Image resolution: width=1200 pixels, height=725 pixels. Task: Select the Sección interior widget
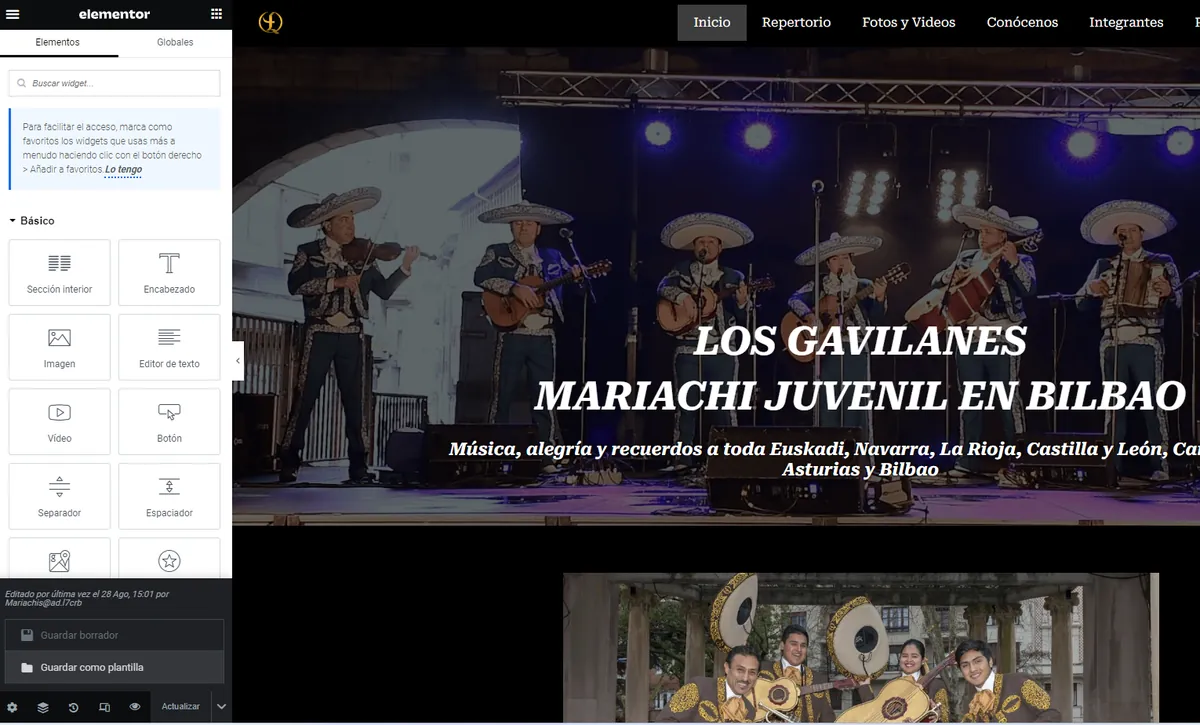click(x=59, y=272)
